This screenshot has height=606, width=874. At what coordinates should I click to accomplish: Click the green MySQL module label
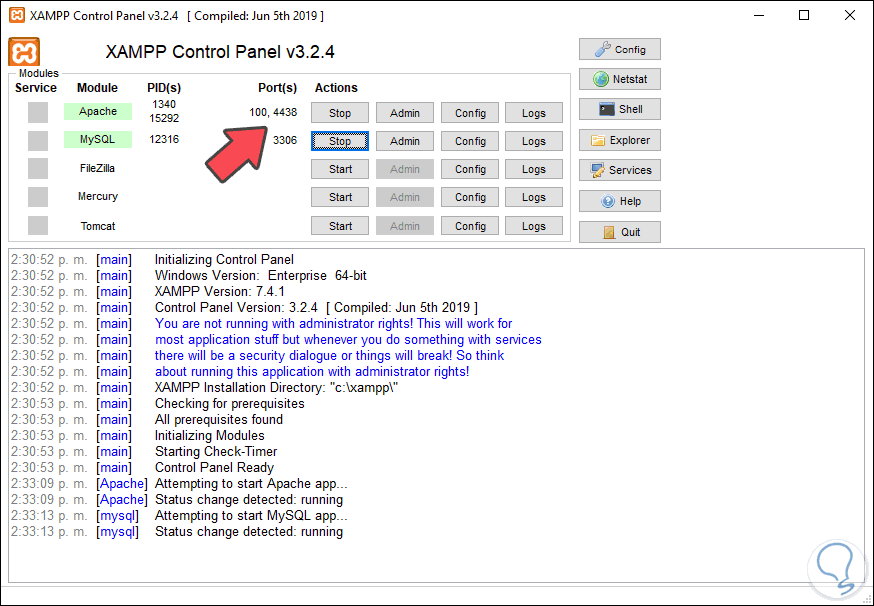[x=98, y=139]
